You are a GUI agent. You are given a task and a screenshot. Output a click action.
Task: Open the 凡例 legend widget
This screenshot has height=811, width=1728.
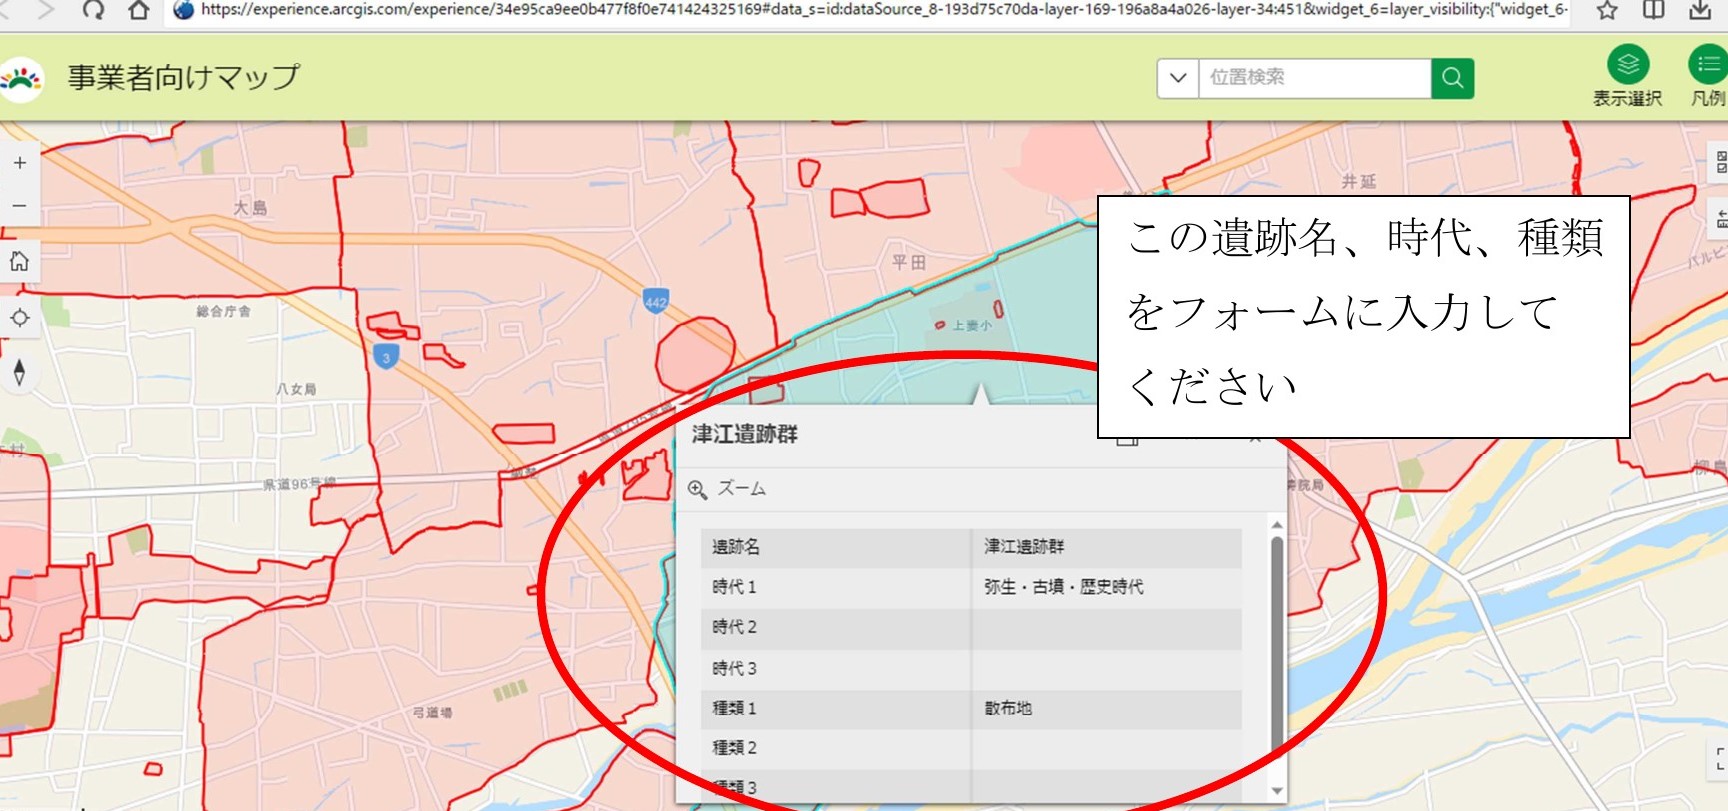[x=1707, y=65]
